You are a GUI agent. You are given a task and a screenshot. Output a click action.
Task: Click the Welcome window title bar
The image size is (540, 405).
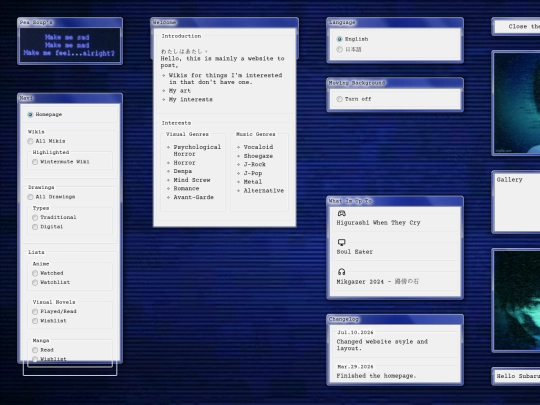click(x=225, y=23)
